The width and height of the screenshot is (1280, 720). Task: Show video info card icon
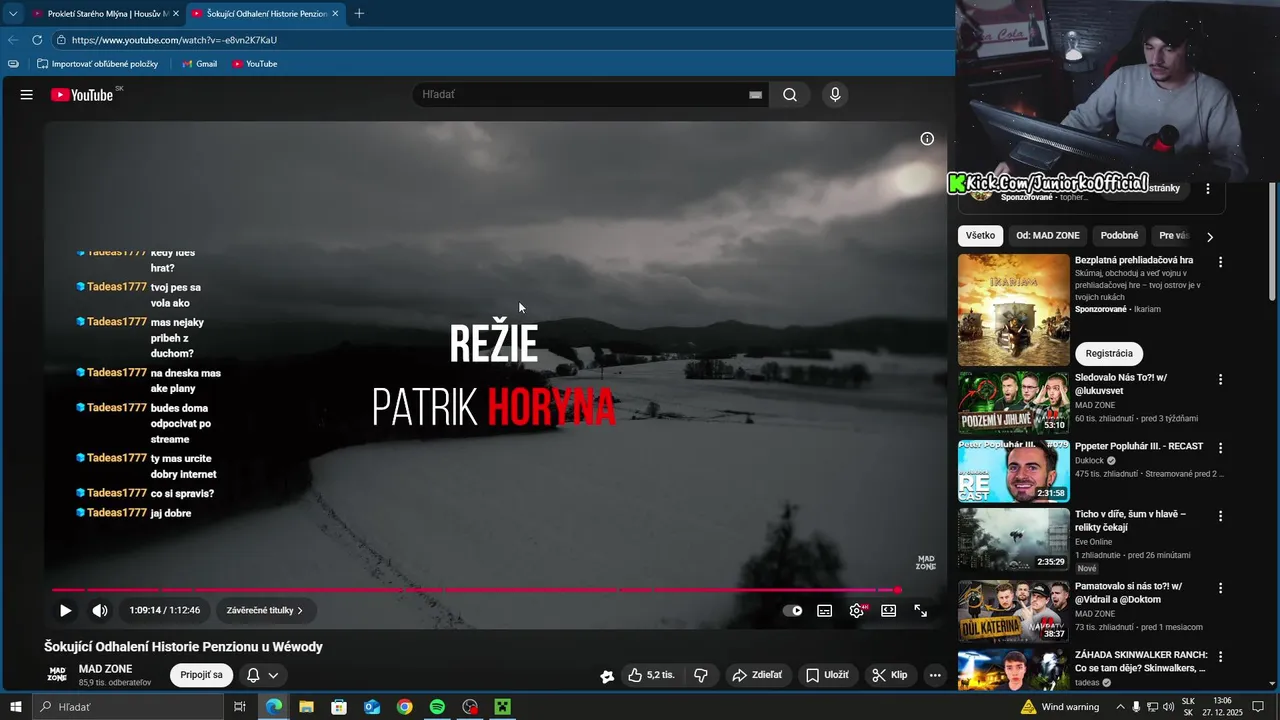tap(927, 139)
